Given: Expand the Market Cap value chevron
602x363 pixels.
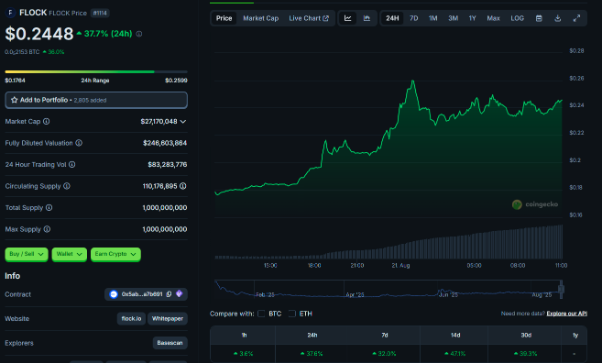Looking at the screenshot, I should point(183,122).
